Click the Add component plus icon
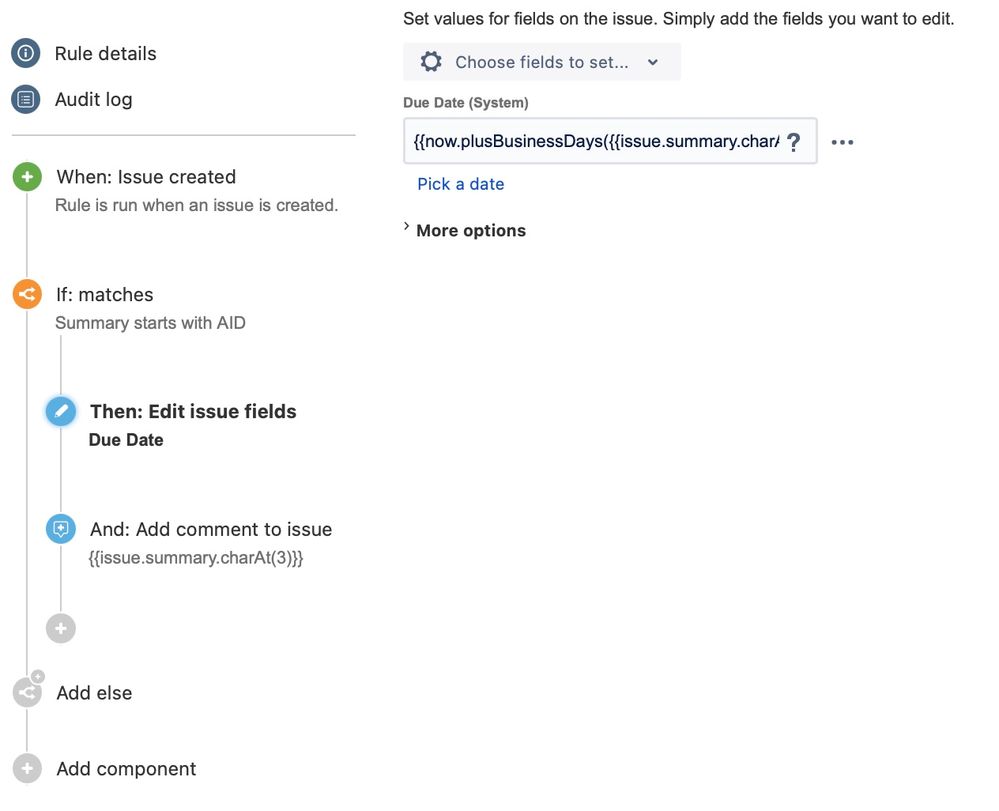The image size is (999, 811). (27, 768)
